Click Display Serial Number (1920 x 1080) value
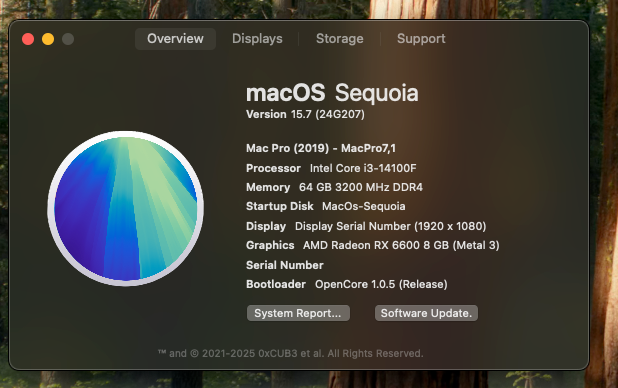 click(x=390, y=226)
